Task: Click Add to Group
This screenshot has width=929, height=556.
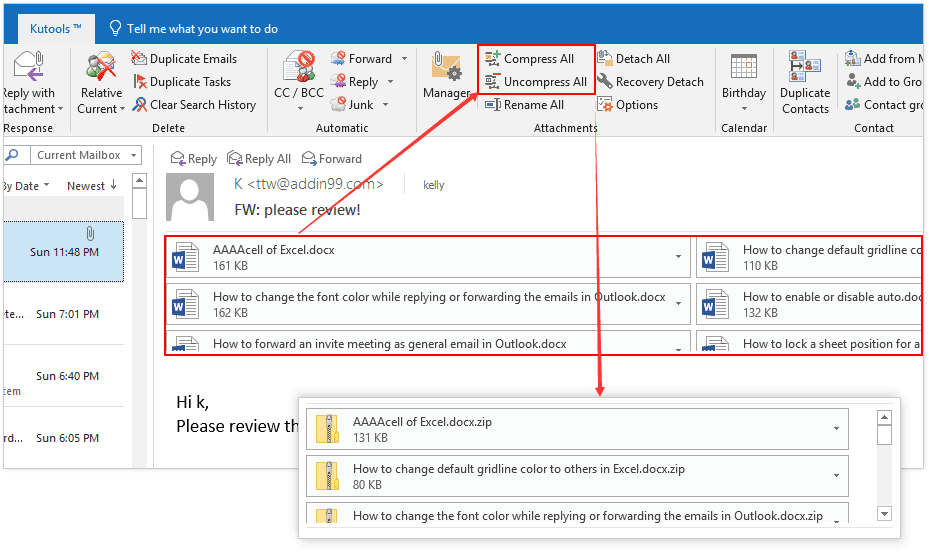Action: pyautogui.click(x=884, y=81)
